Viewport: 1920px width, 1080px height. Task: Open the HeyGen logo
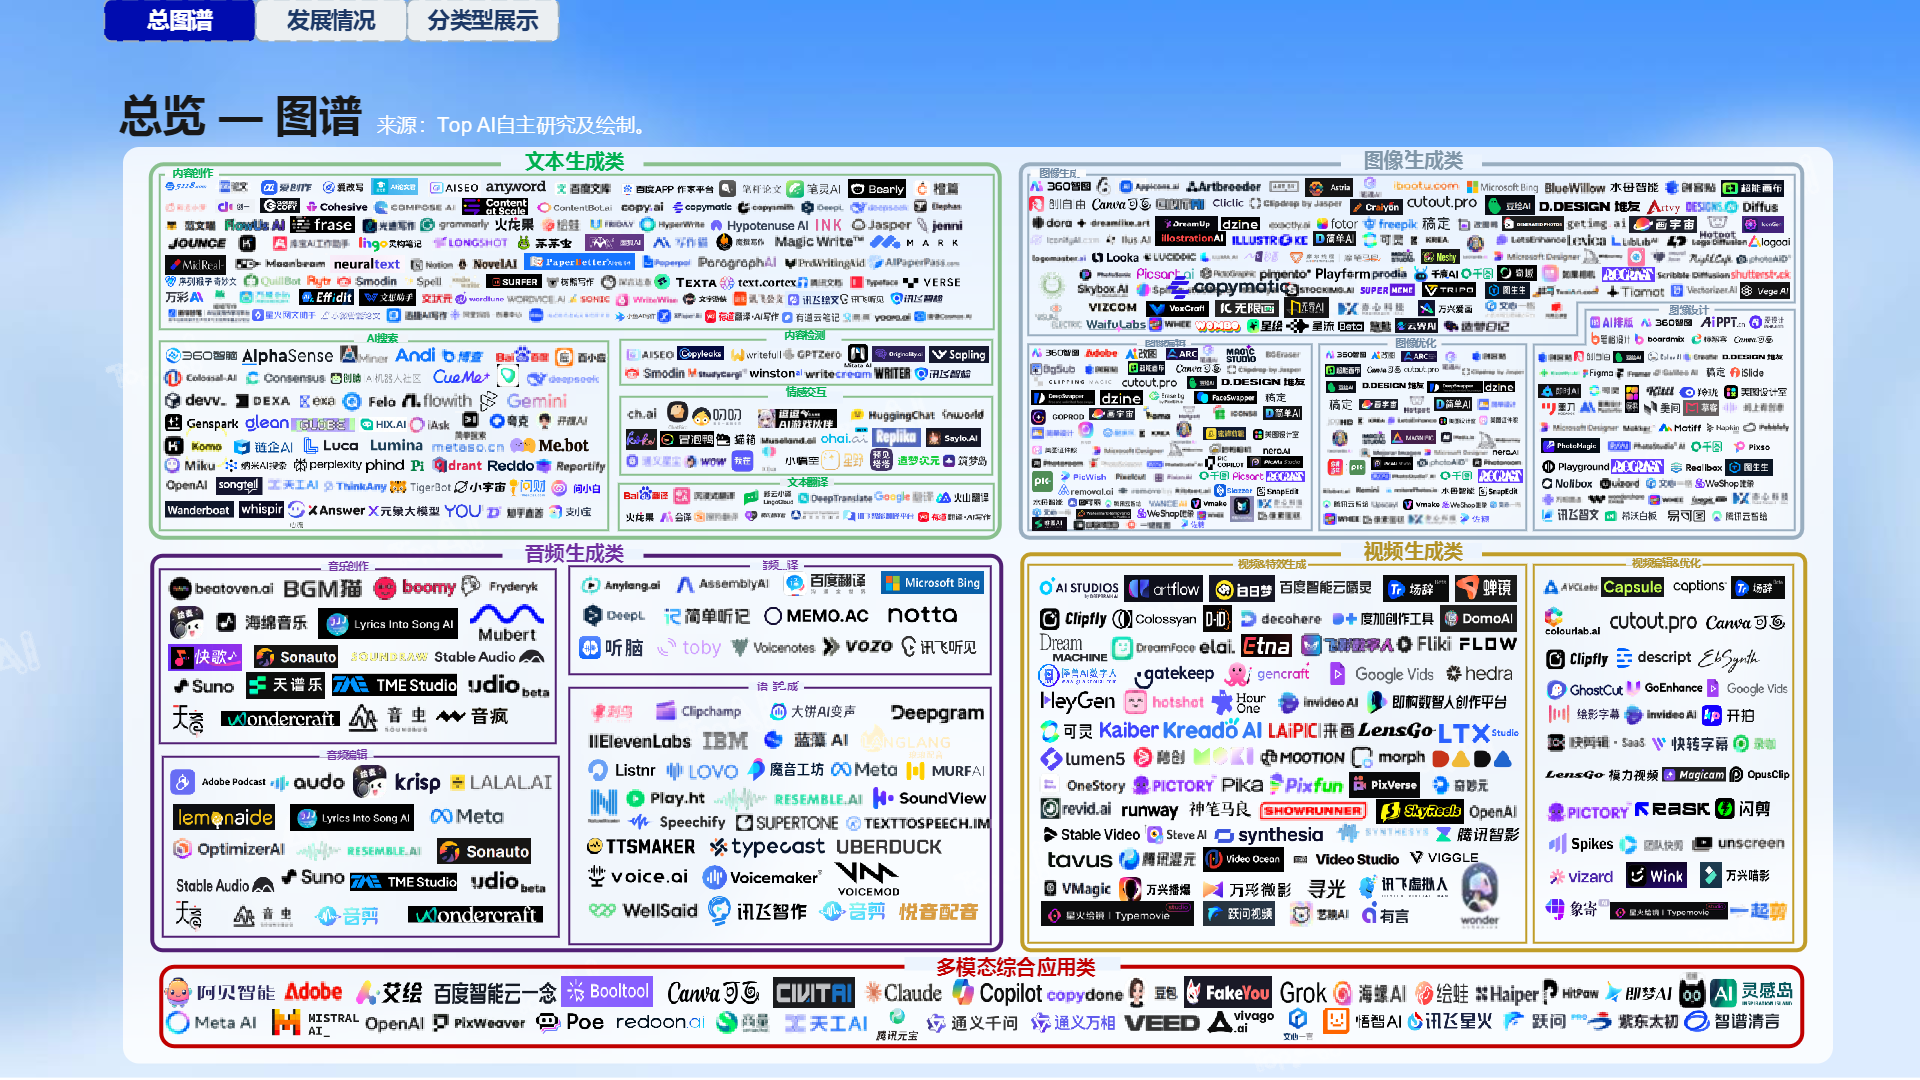(1077, 702)
